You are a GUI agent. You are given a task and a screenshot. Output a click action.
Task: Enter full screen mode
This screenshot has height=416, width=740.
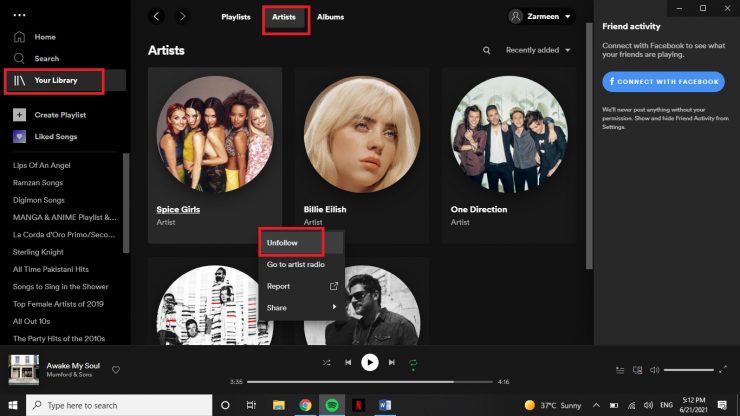[723, 370]
